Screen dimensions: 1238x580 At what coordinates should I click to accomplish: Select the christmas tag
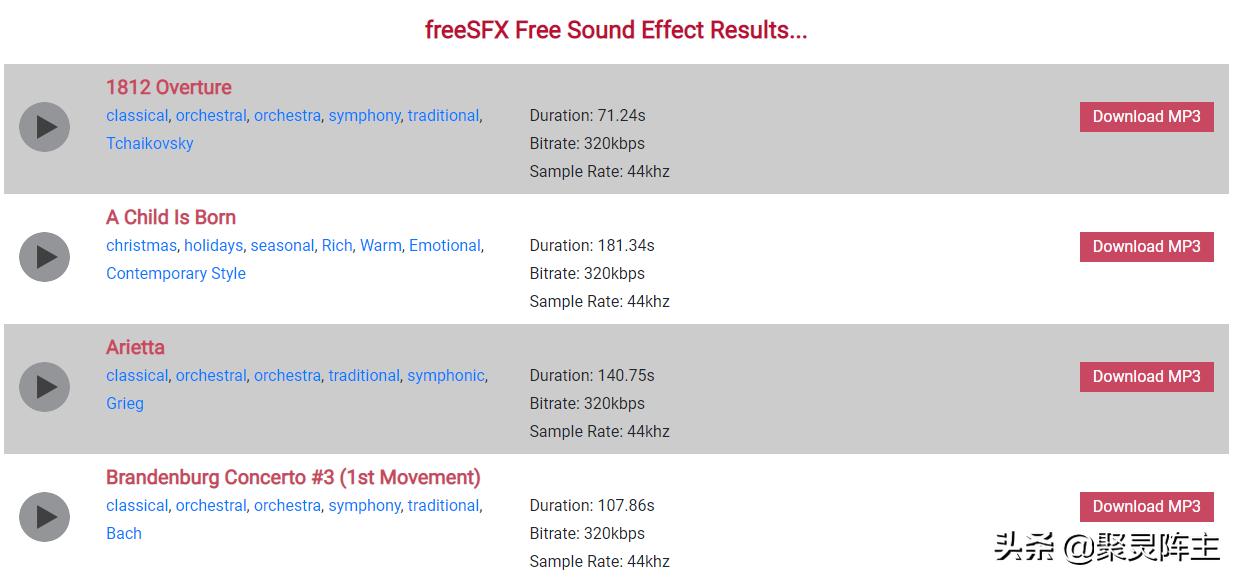coord(141,245)
